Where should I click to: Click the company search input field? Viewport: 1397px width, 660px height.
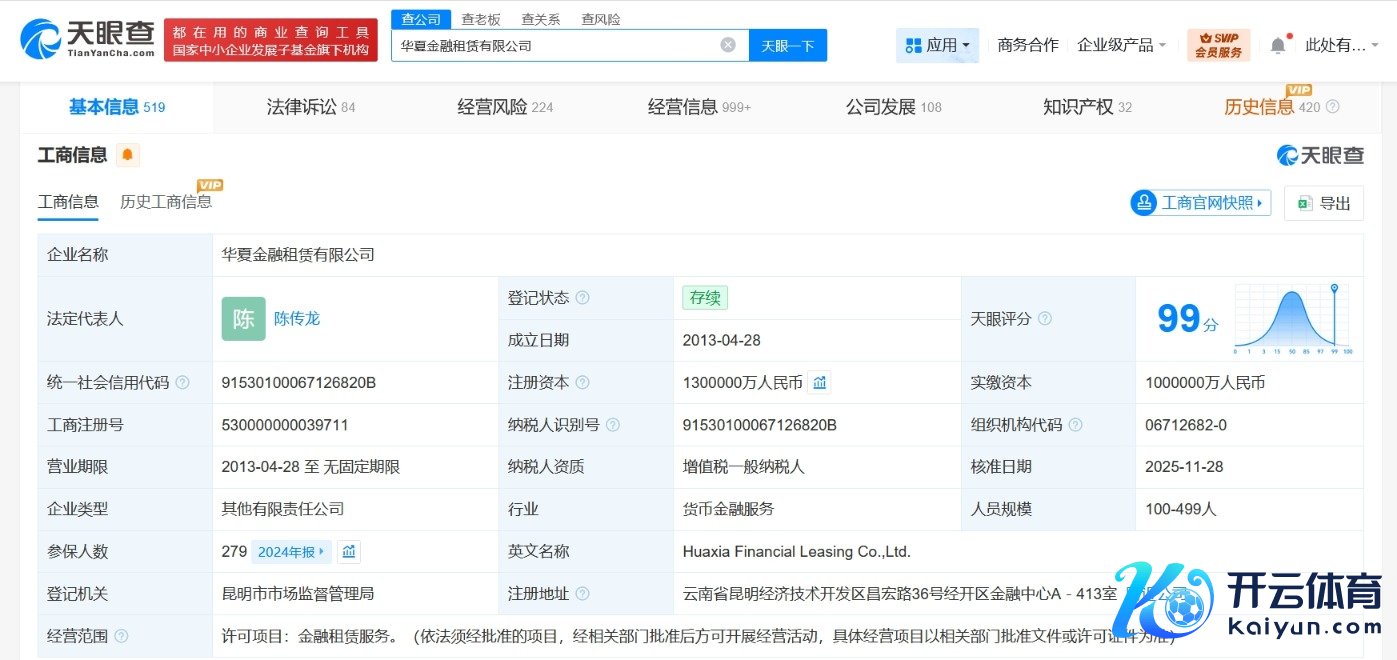pos(555,45)
